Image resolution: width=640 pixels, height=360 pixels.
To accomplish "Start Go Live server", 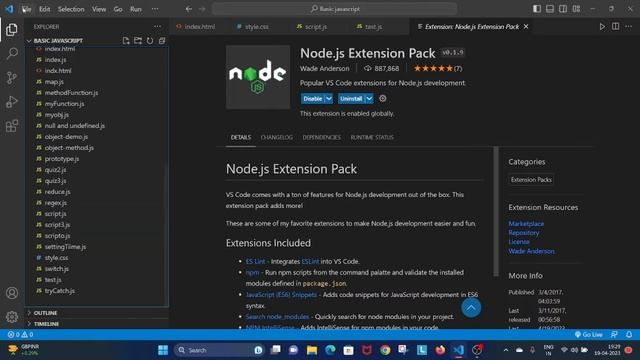I will [589, 335].
